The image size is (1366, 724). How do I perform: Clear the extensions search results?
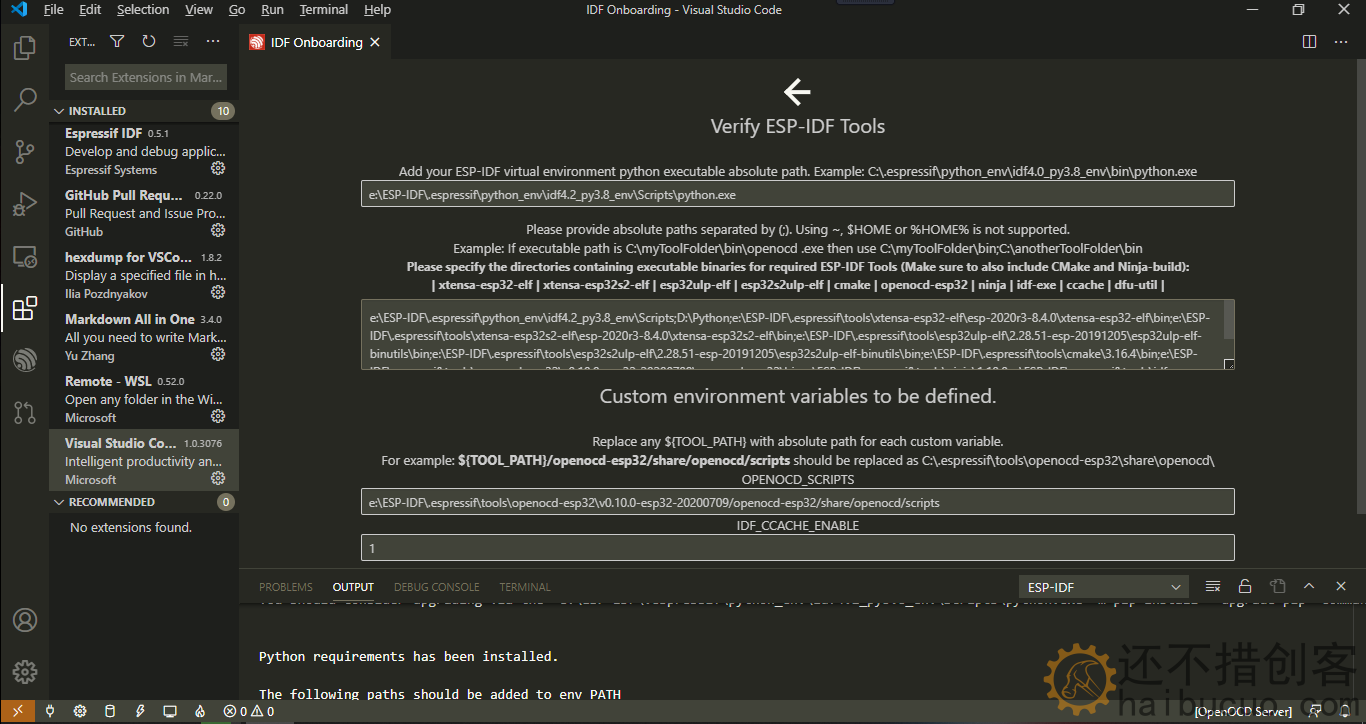(181, 42)
